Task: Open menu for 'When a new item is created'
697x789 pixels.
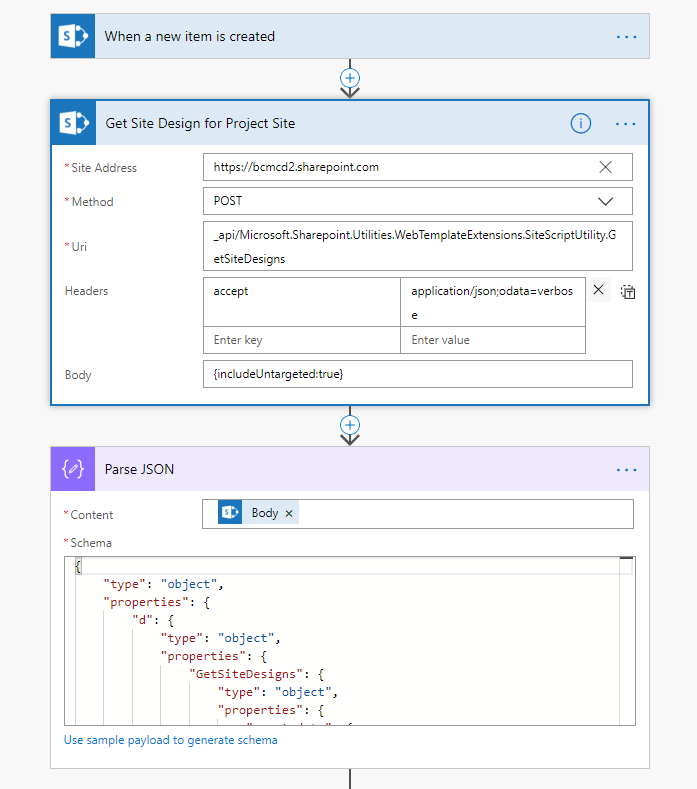Action: click(x=626, y=36)
